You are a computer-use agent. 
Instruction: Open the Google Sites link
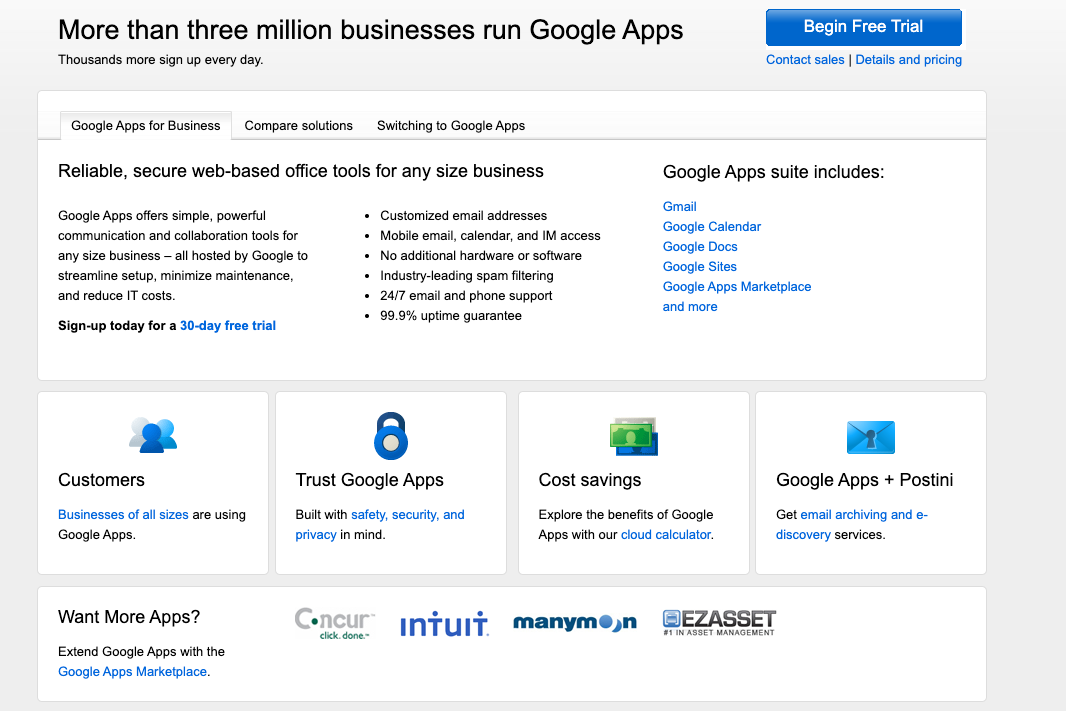[700, 266]
